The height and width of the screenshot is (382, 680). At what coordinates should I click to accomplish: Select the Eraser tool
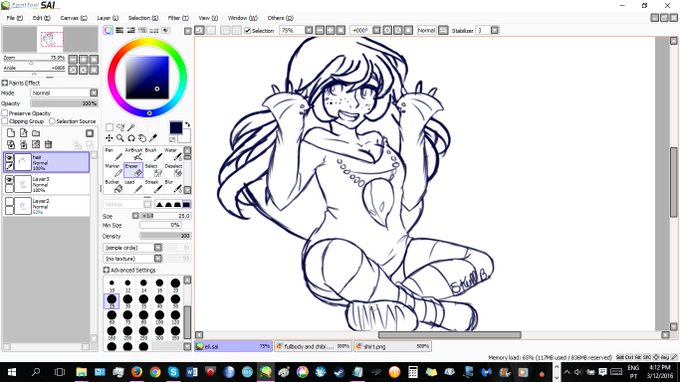tap(133, 170)
